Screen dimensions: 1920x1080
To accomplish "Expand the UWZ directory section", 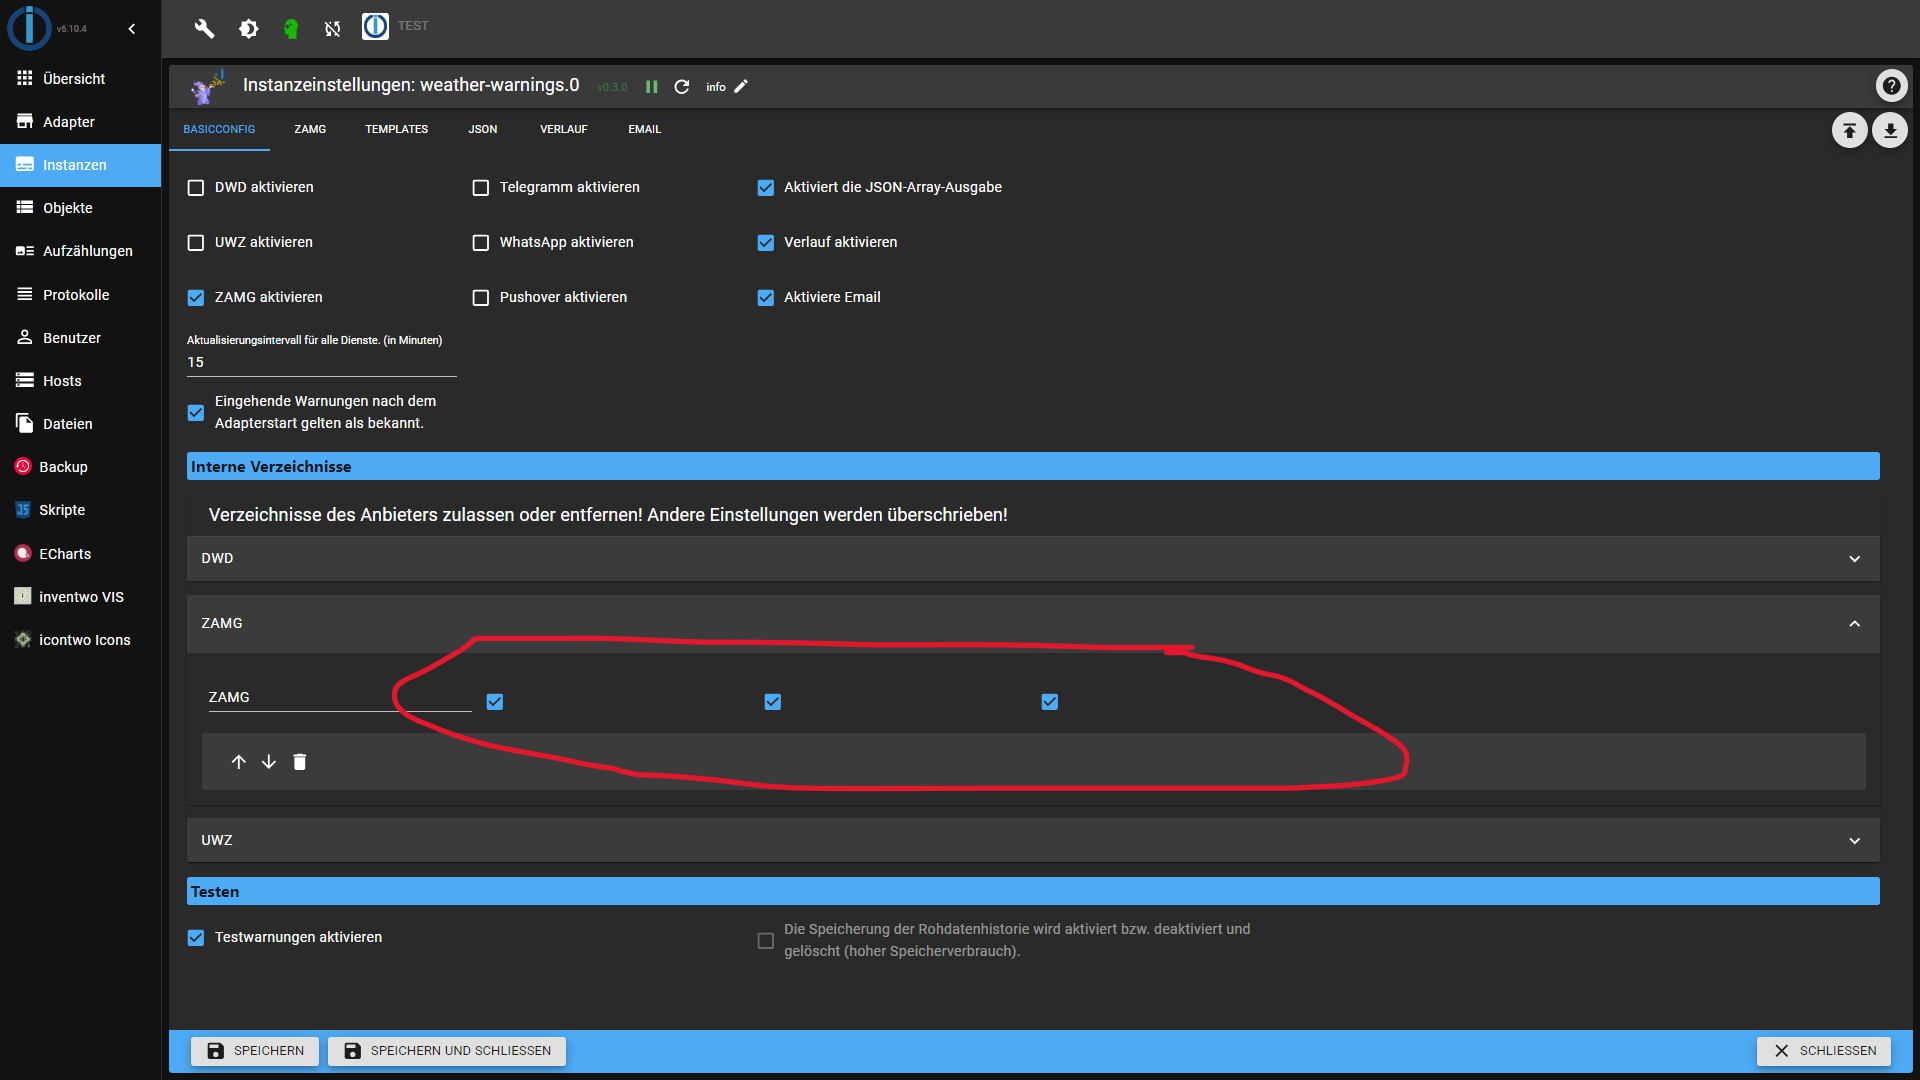I will [1854, 841].
